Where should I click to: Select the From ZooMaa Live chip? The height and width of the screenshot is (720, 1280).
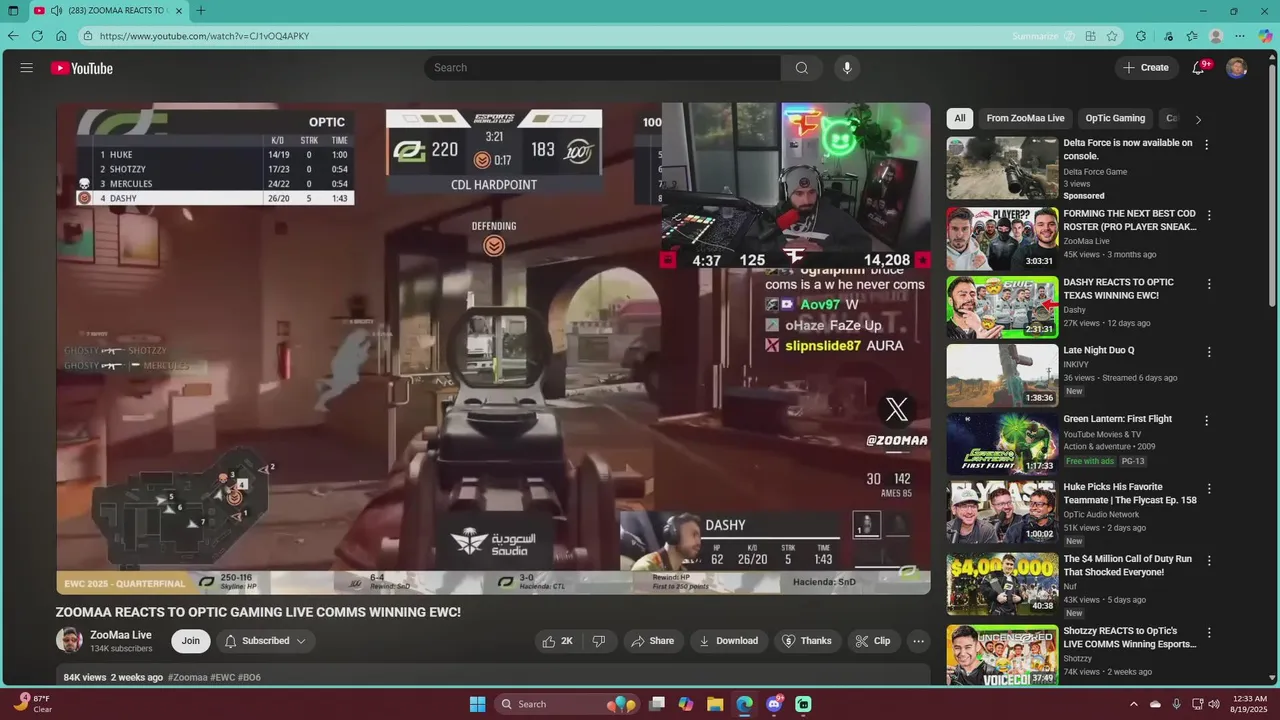point(1025,118)
